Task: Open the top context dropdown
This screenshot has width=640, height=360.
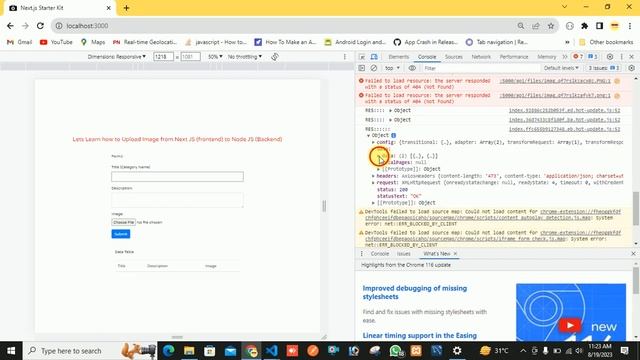Action: point(392,68)
